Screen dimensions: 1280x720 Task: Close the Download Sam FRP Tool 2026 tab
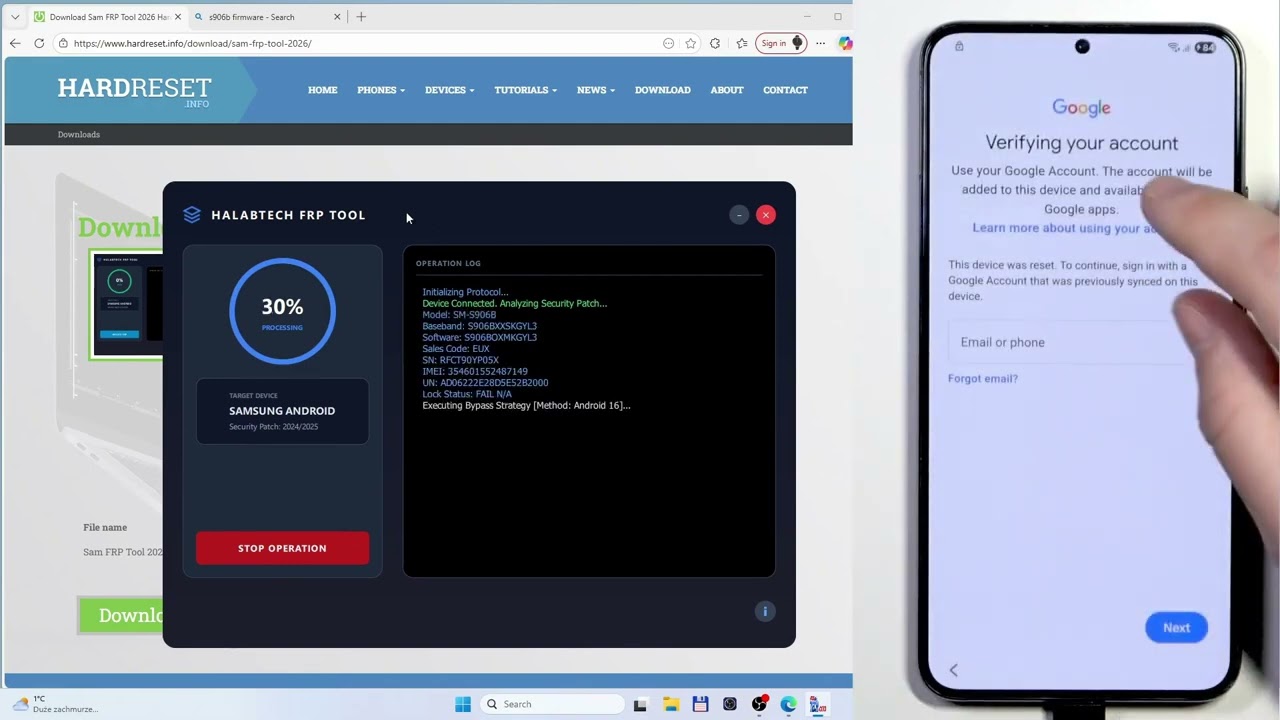tap(178, 17)
